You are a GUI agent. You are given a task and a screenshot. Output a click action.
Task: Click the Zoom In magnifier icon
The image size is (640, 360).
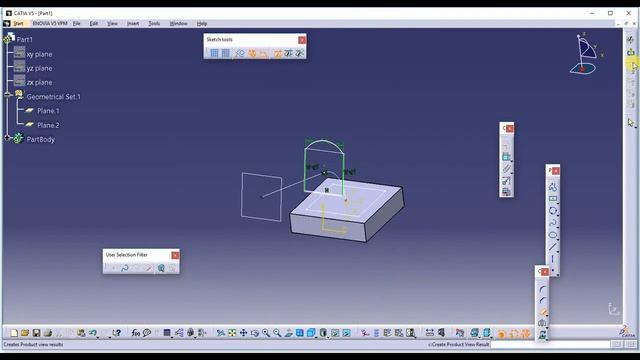coord(266,333)
